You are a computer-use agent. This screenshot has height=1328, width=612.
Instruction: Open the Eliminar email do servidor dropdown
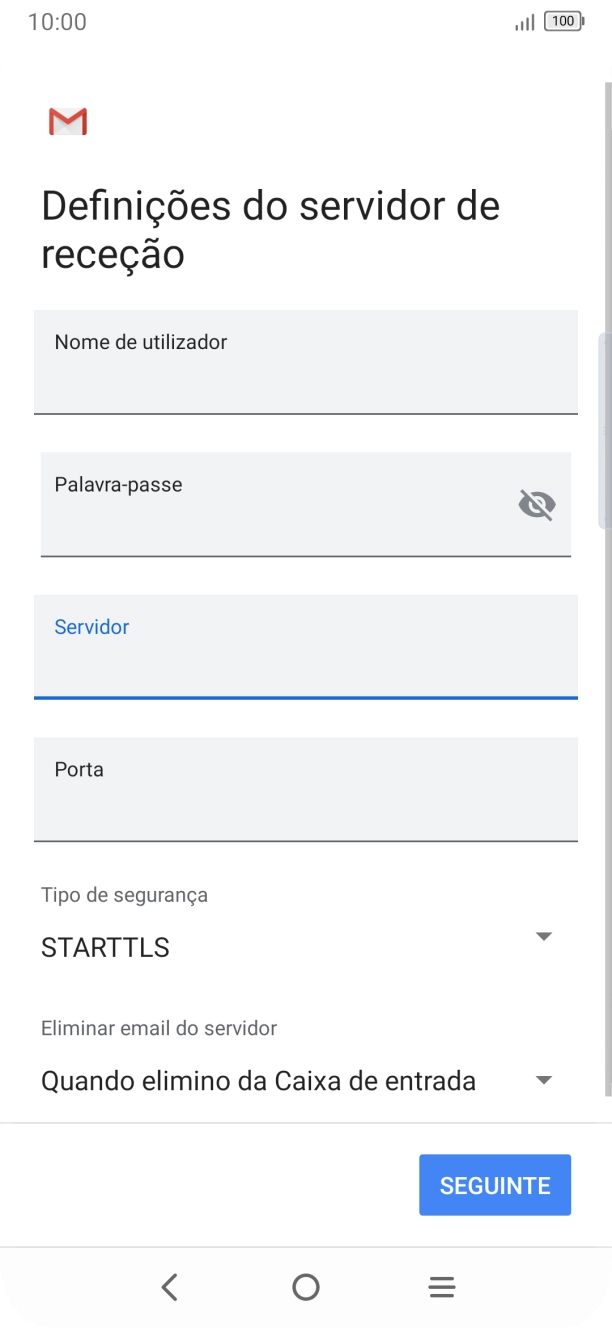click(306, 1080)
